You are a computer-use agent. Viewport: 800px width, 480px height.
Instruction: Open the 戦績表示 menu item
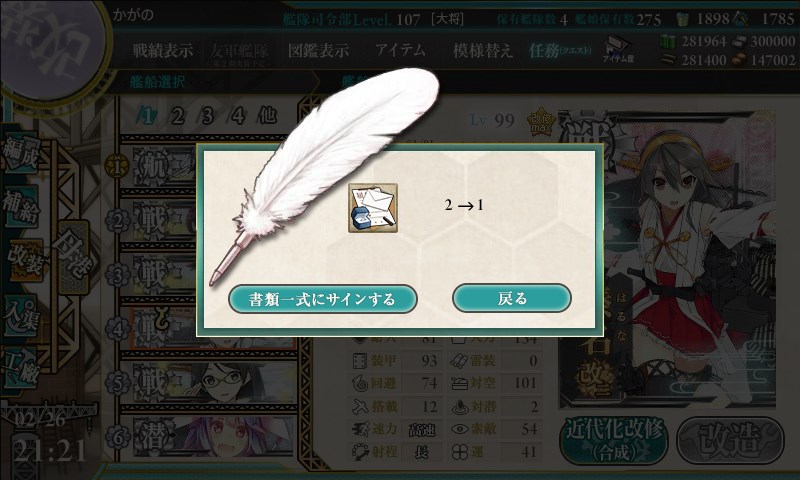(x=163, y=50)
